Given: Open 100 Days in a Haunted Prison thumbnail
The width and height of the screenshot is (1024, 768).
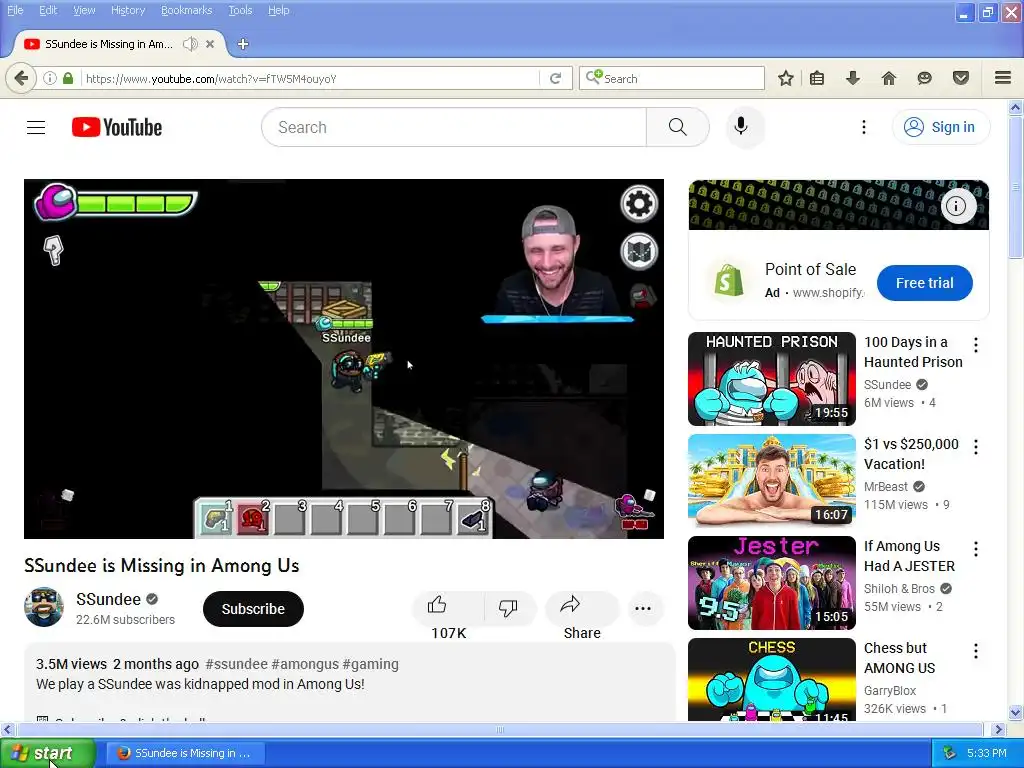Looking at the screenshot, I should coord(771,379).
